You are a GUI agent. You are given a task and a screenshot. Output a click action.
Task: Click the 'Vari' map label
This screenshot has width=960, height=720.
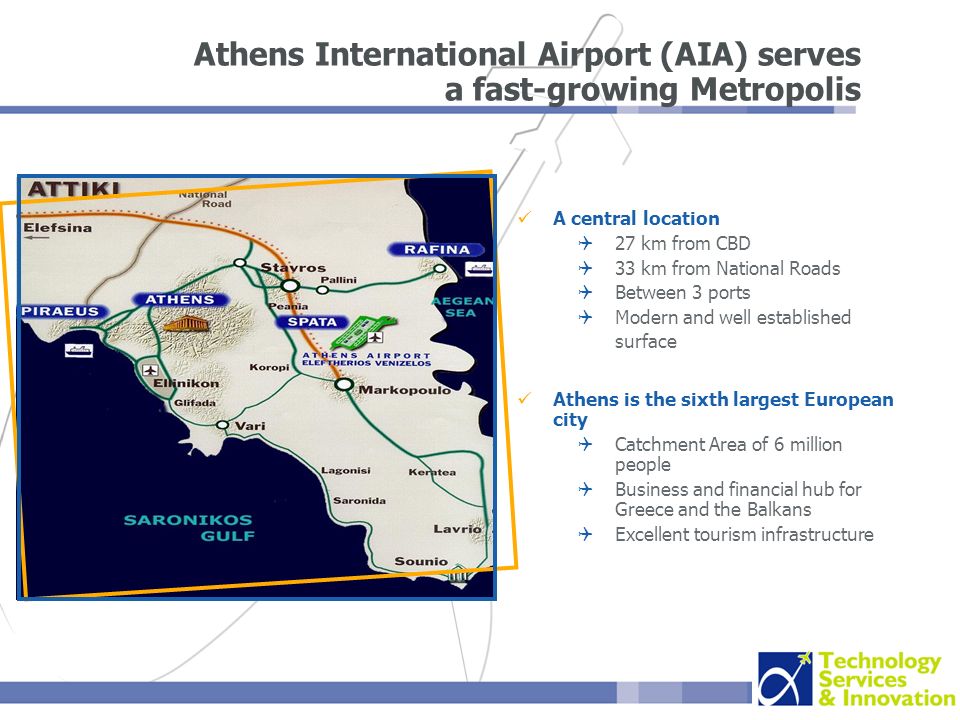tap(250, 426)
